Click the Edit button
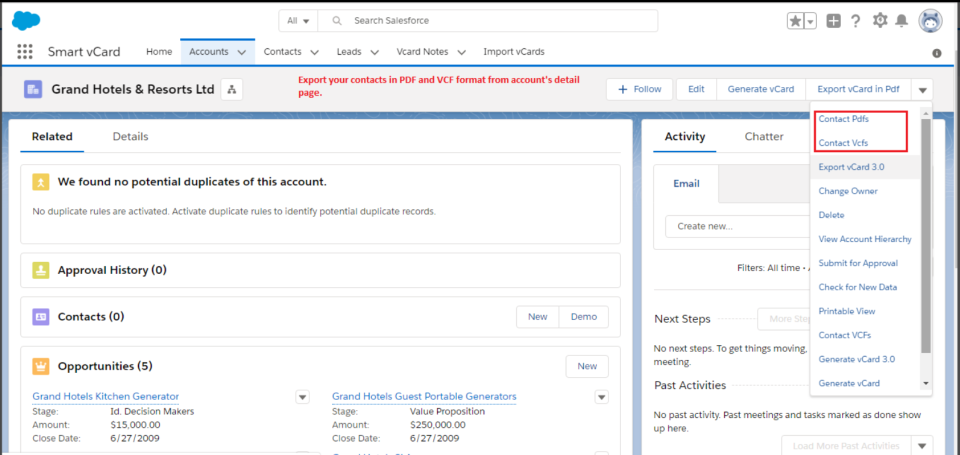Screen dimensions: 960x455 (x=696, y=89)
